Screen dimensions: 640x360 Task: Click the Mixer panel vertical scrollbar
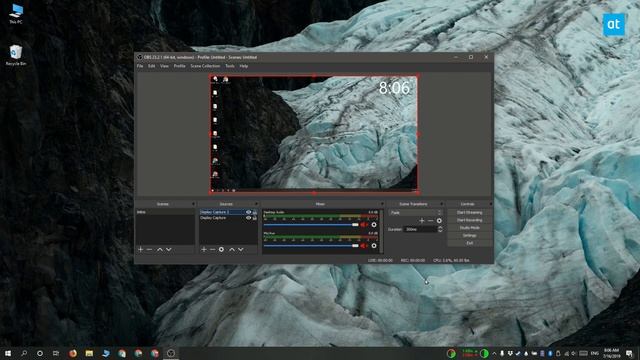[381, 231]
